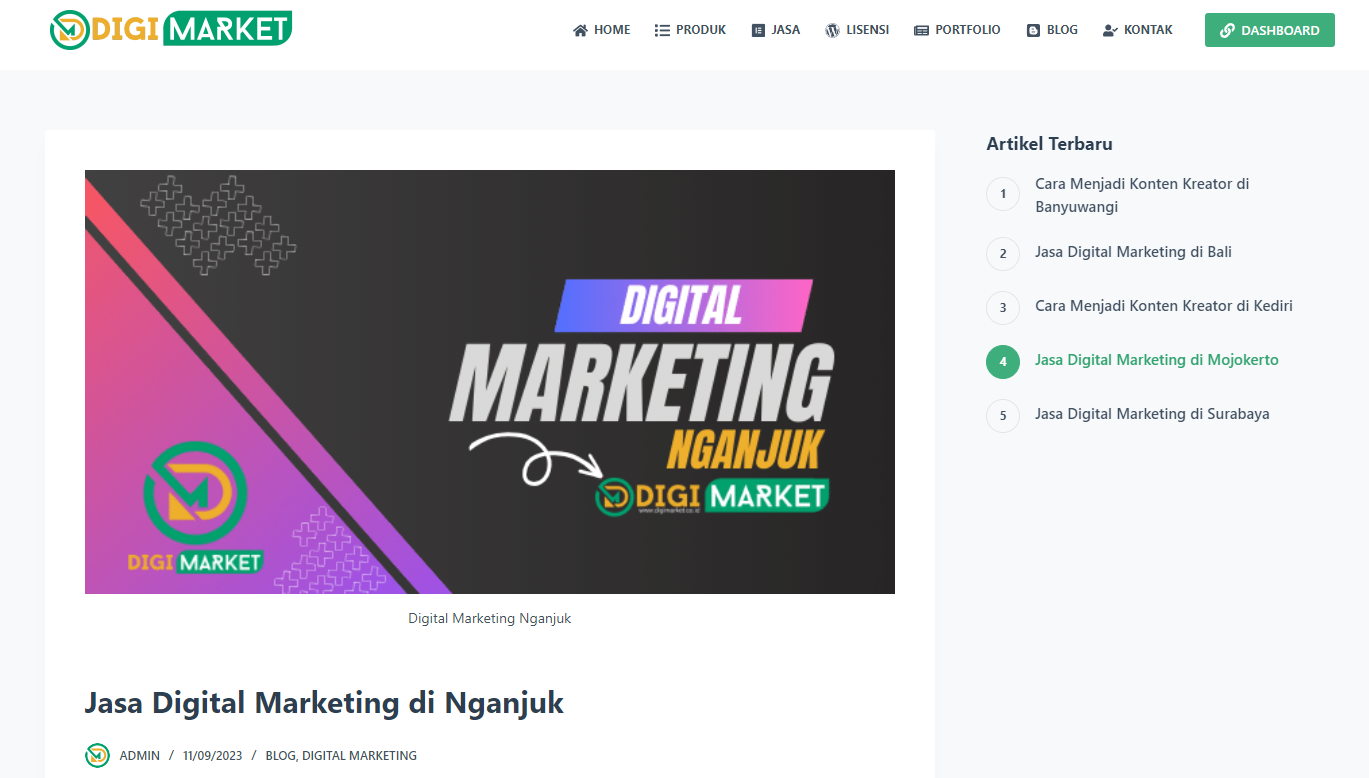Click the heading Jasa Digital Marketing di Nganjuk
The height and width of the screenshot is (778, 1369).
coord(324,703)
